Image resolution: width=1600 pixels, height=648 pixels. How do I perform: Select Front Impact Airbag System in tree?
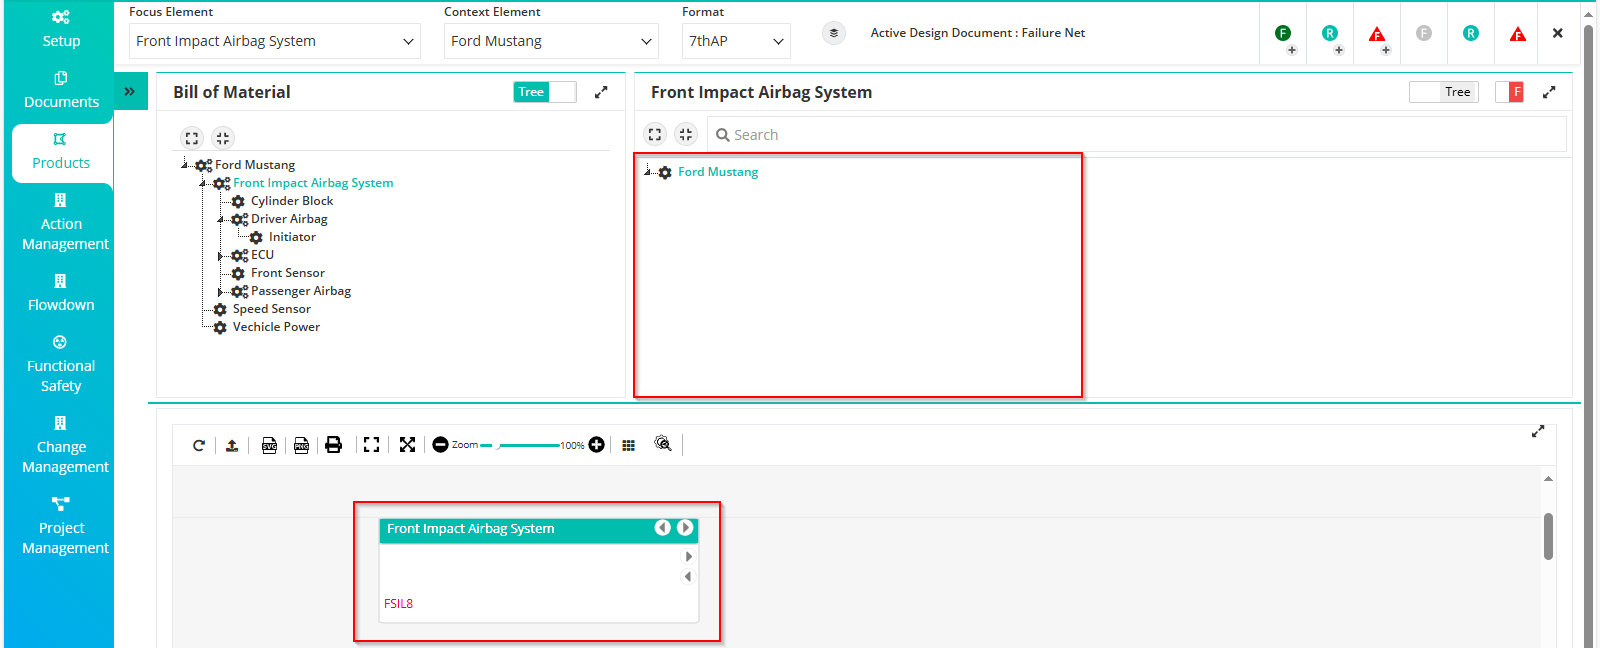coord(313,183)
